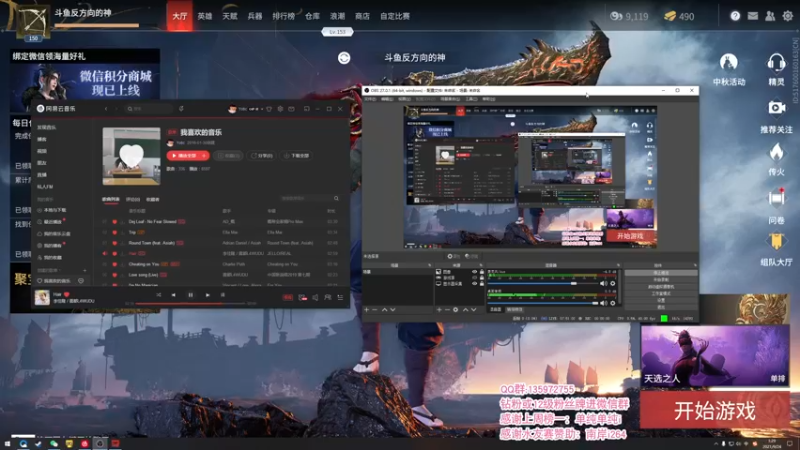Switch NetEase Music to mini mode
800x450 pixels.
pyautogui.click(x=307, y=109)
